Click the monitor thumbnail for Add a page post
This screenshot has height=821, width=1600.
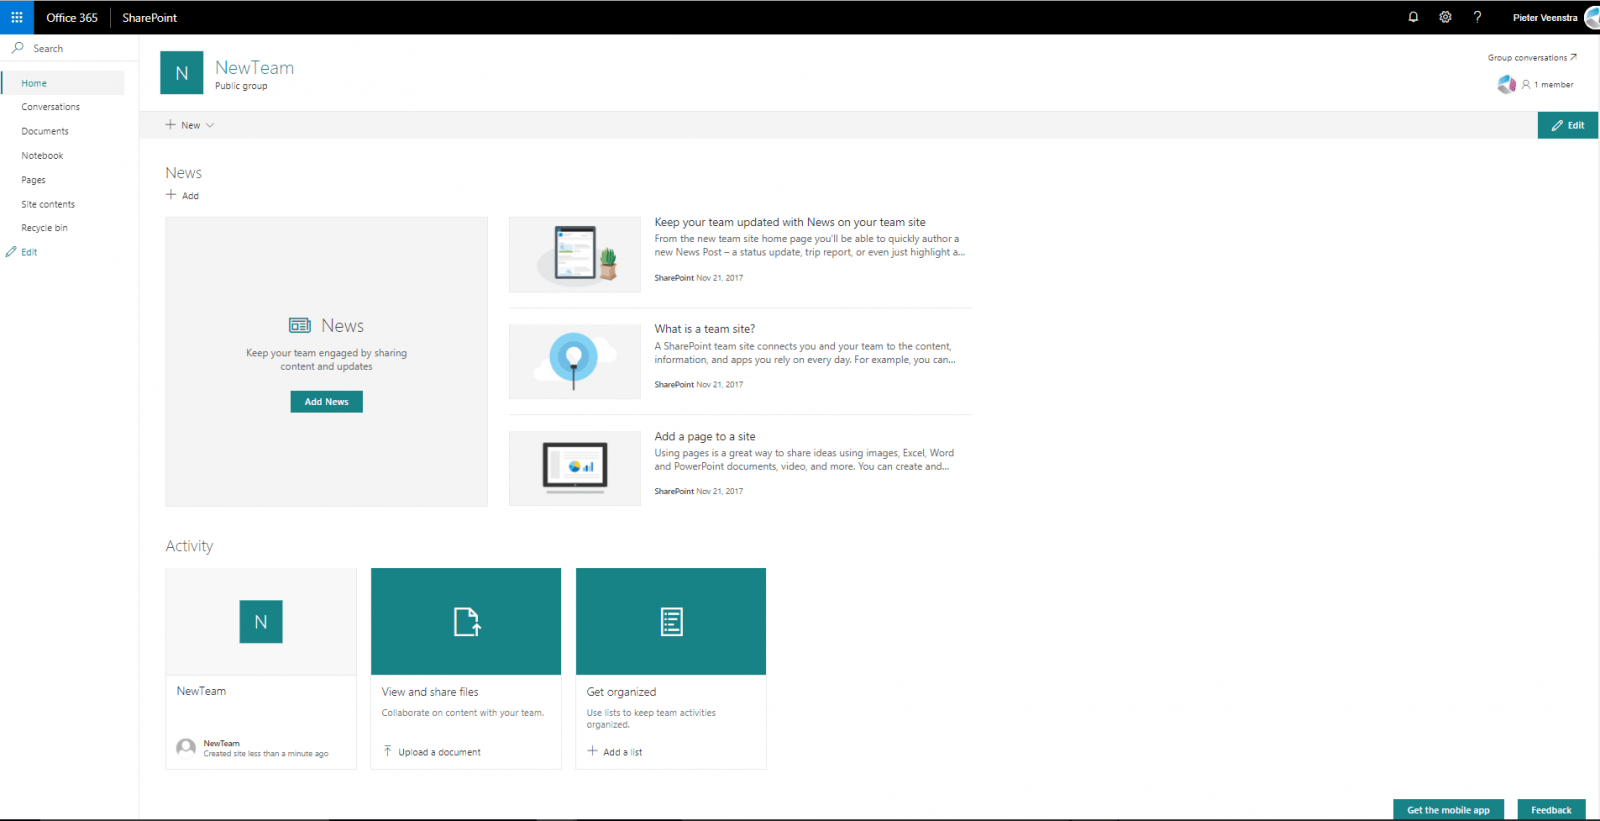point(575,468)
